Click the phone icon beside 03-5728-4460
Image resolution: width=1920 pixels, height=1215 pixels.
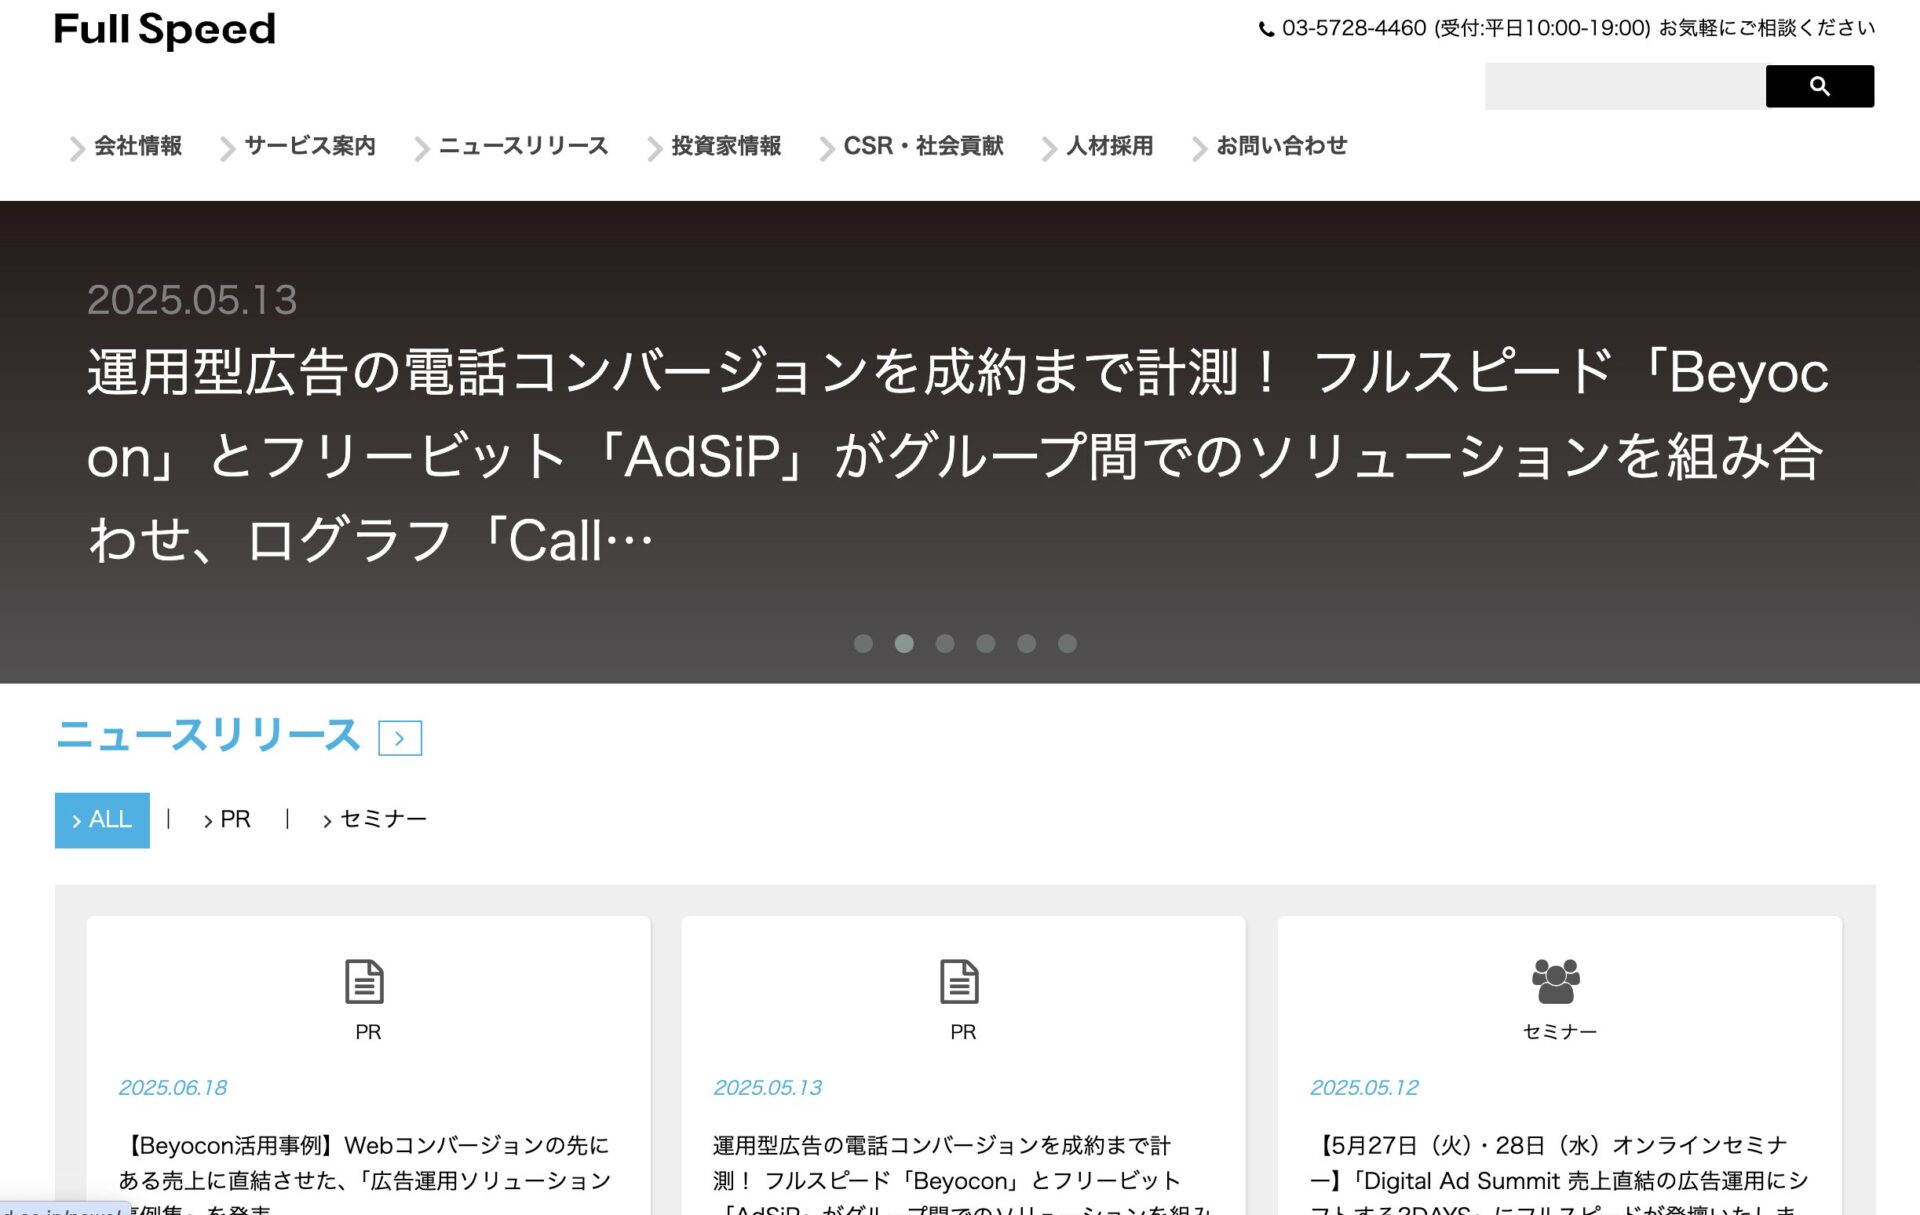pyautogui.click(x=1266, y=29)
